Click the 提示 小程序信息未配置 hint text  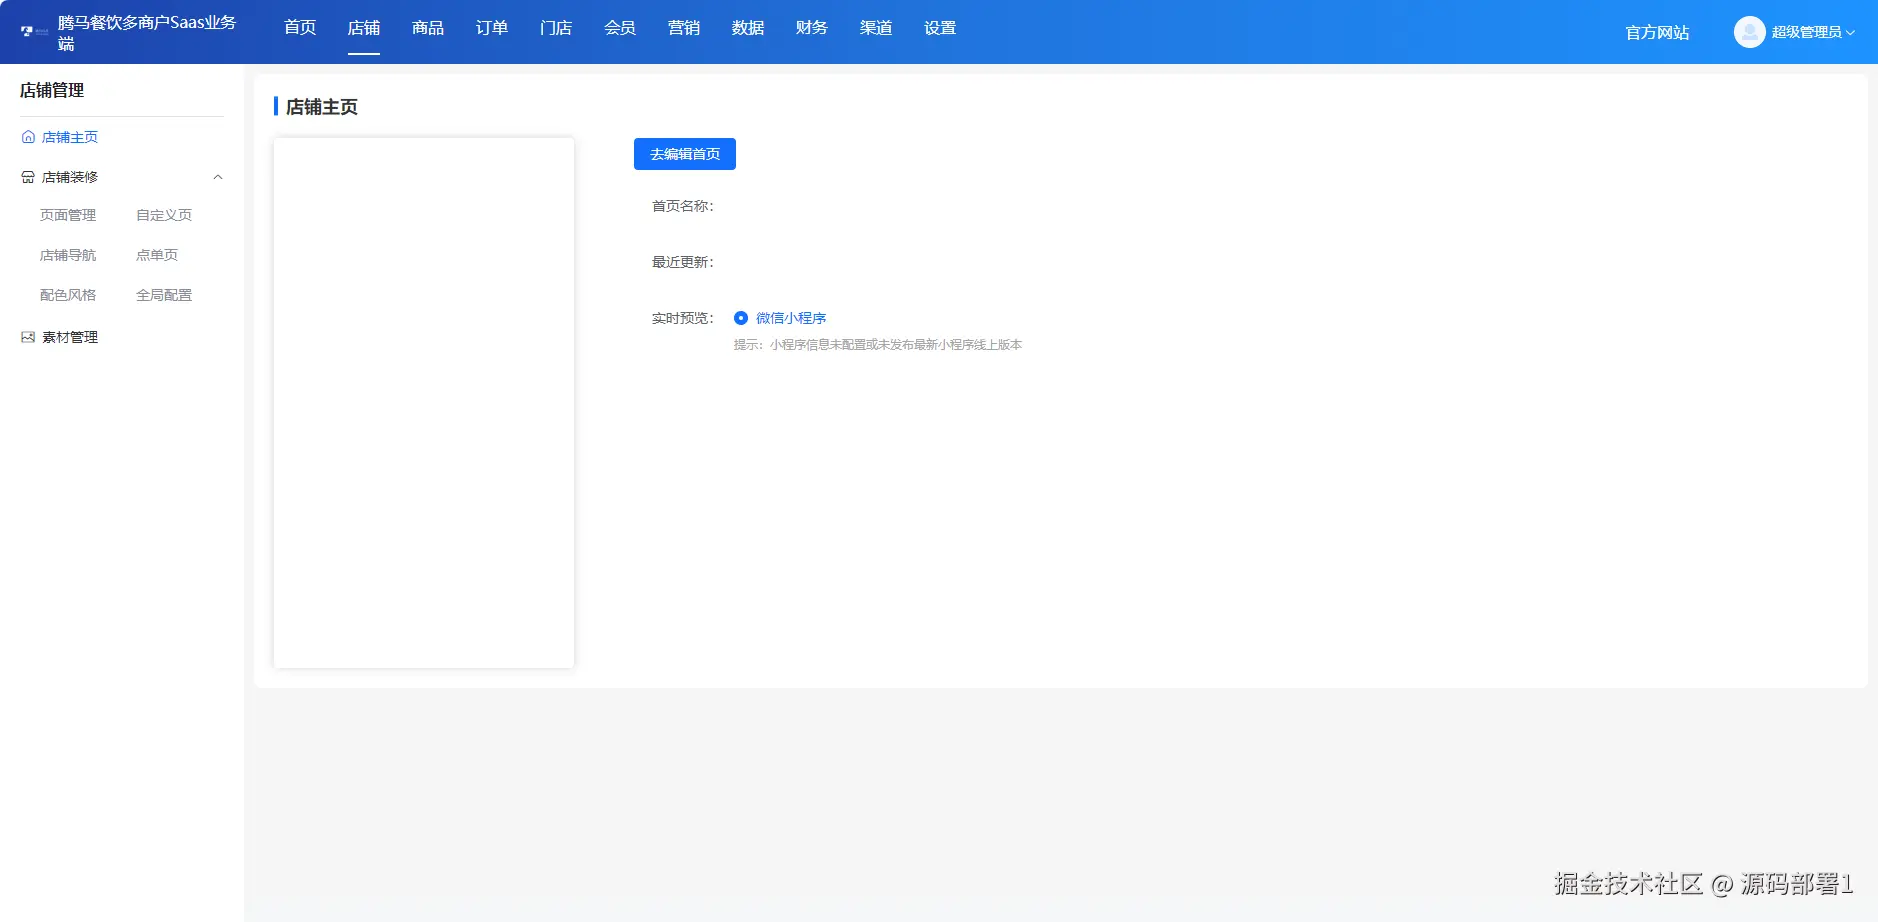pos(878,344)
